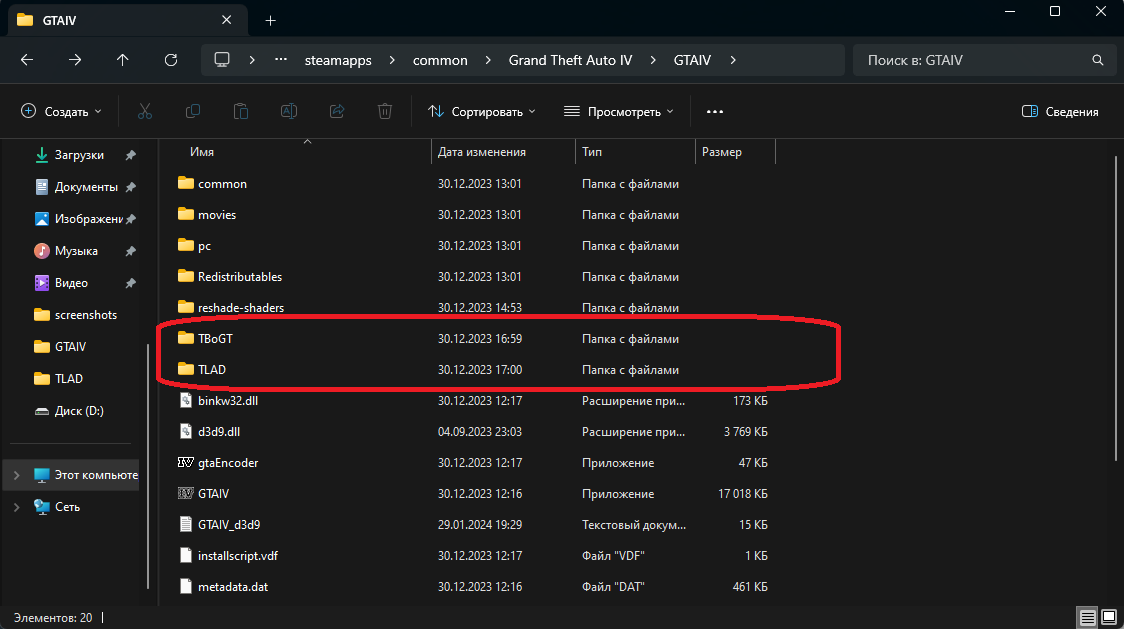Open new tab with plus button
This screenshot has width=1124, height=629.
click(x=270, y=21)
